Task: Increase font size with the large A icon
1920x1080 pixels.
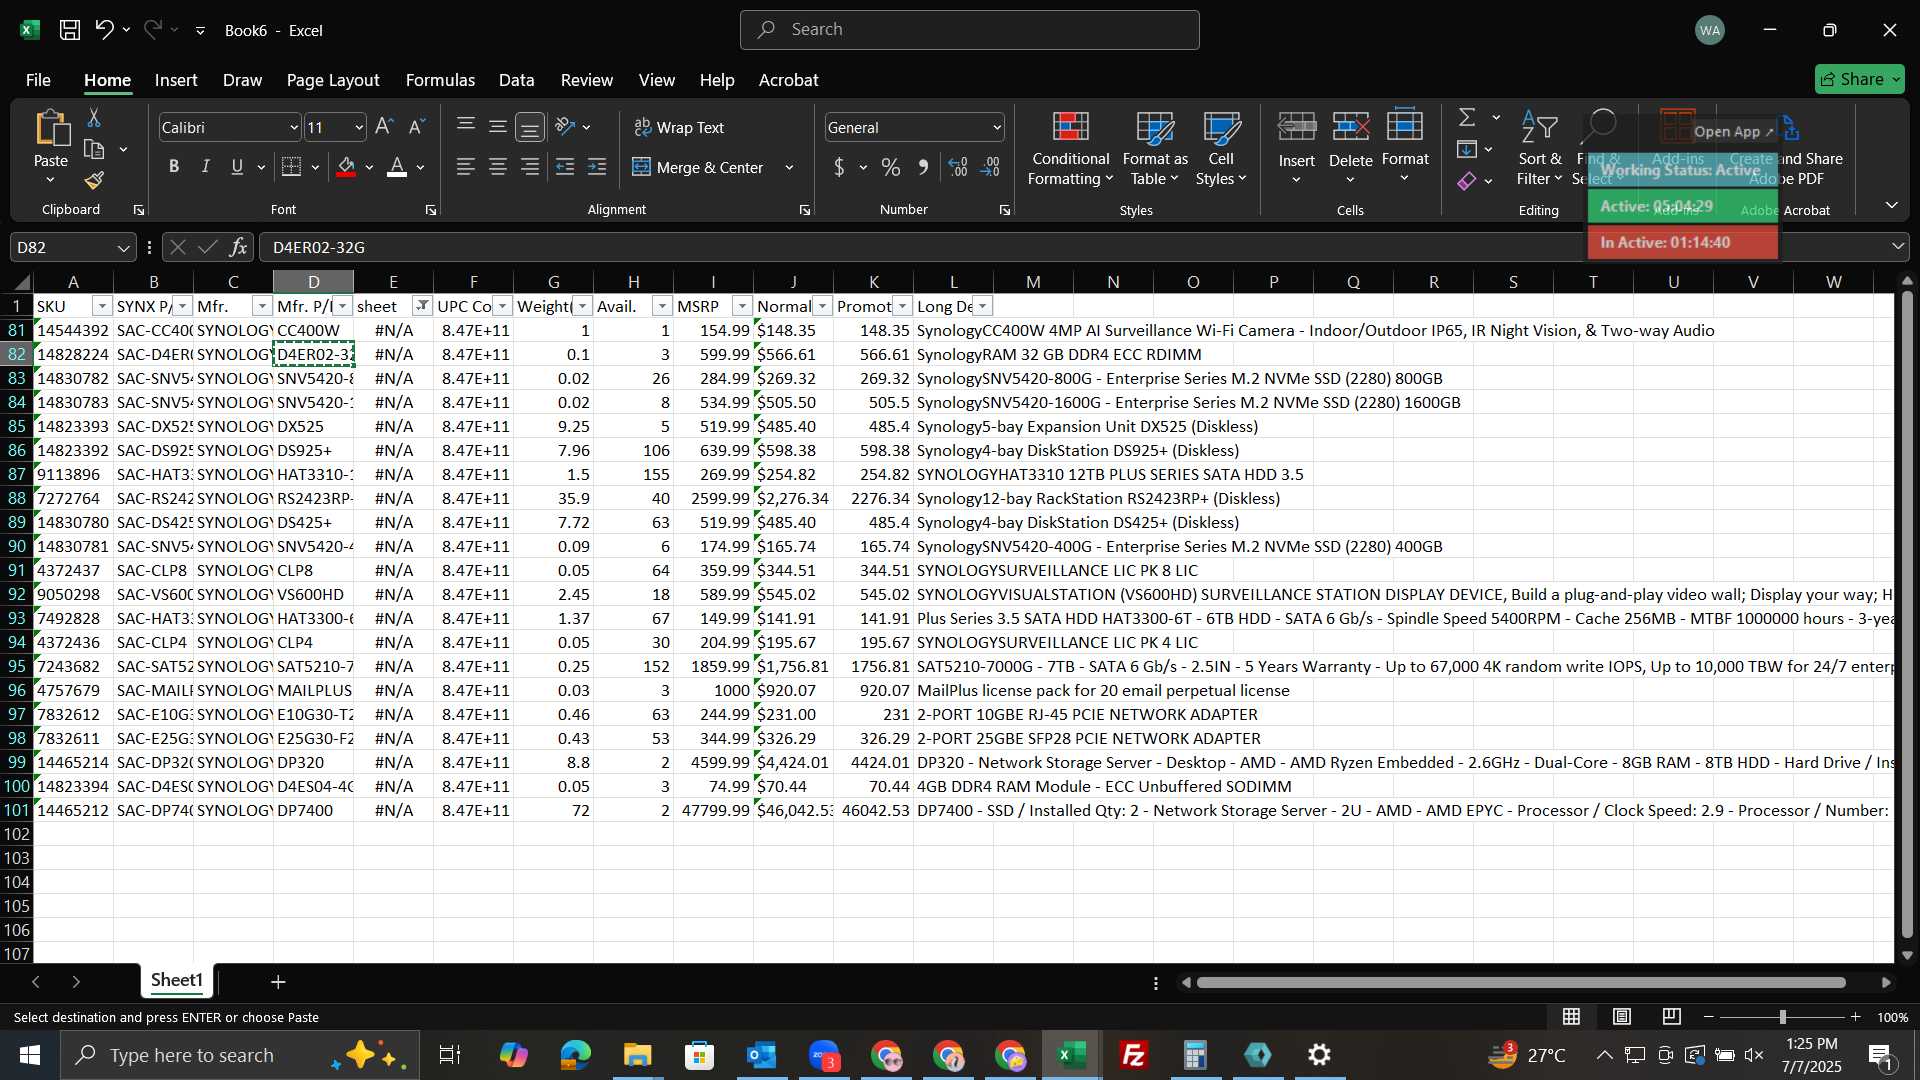Action: (384, 127)
